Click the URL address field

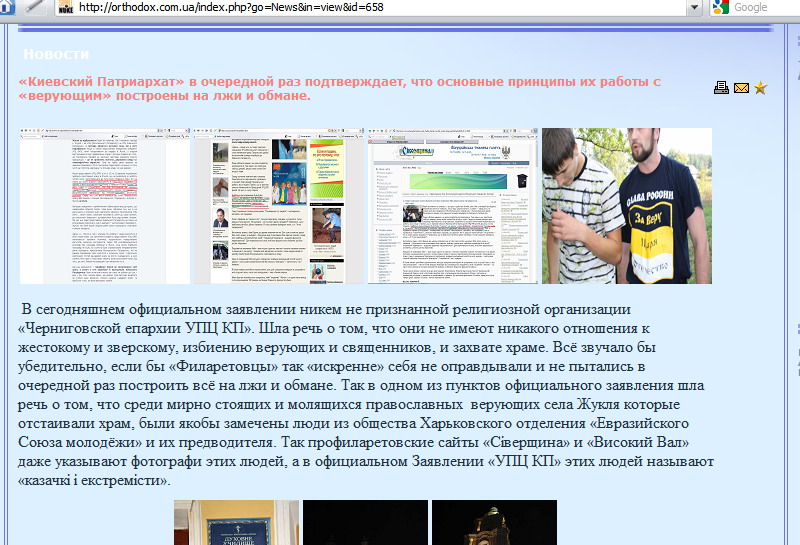coord(380,8)
